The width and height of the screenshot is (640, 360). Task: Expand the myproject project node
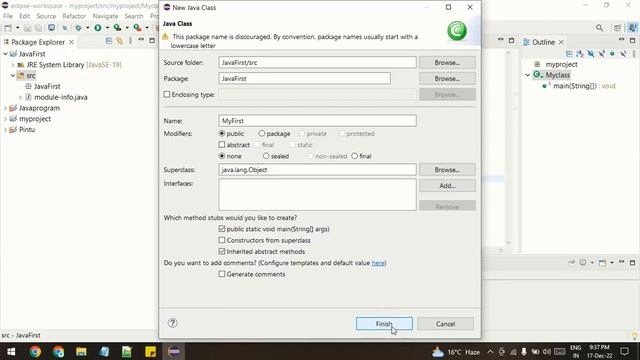click(x=5, y=119)
